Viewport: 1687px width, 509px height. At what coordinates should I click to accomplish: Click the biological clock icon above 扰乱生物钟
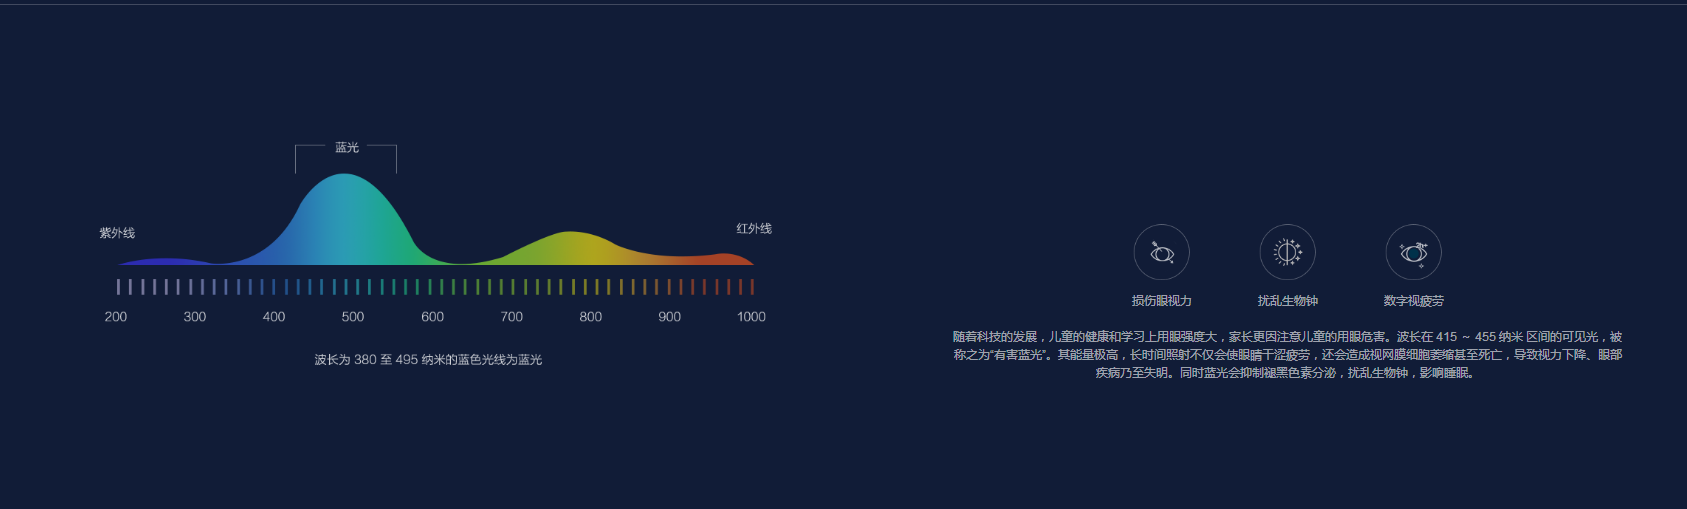[x=1287, y=252]
